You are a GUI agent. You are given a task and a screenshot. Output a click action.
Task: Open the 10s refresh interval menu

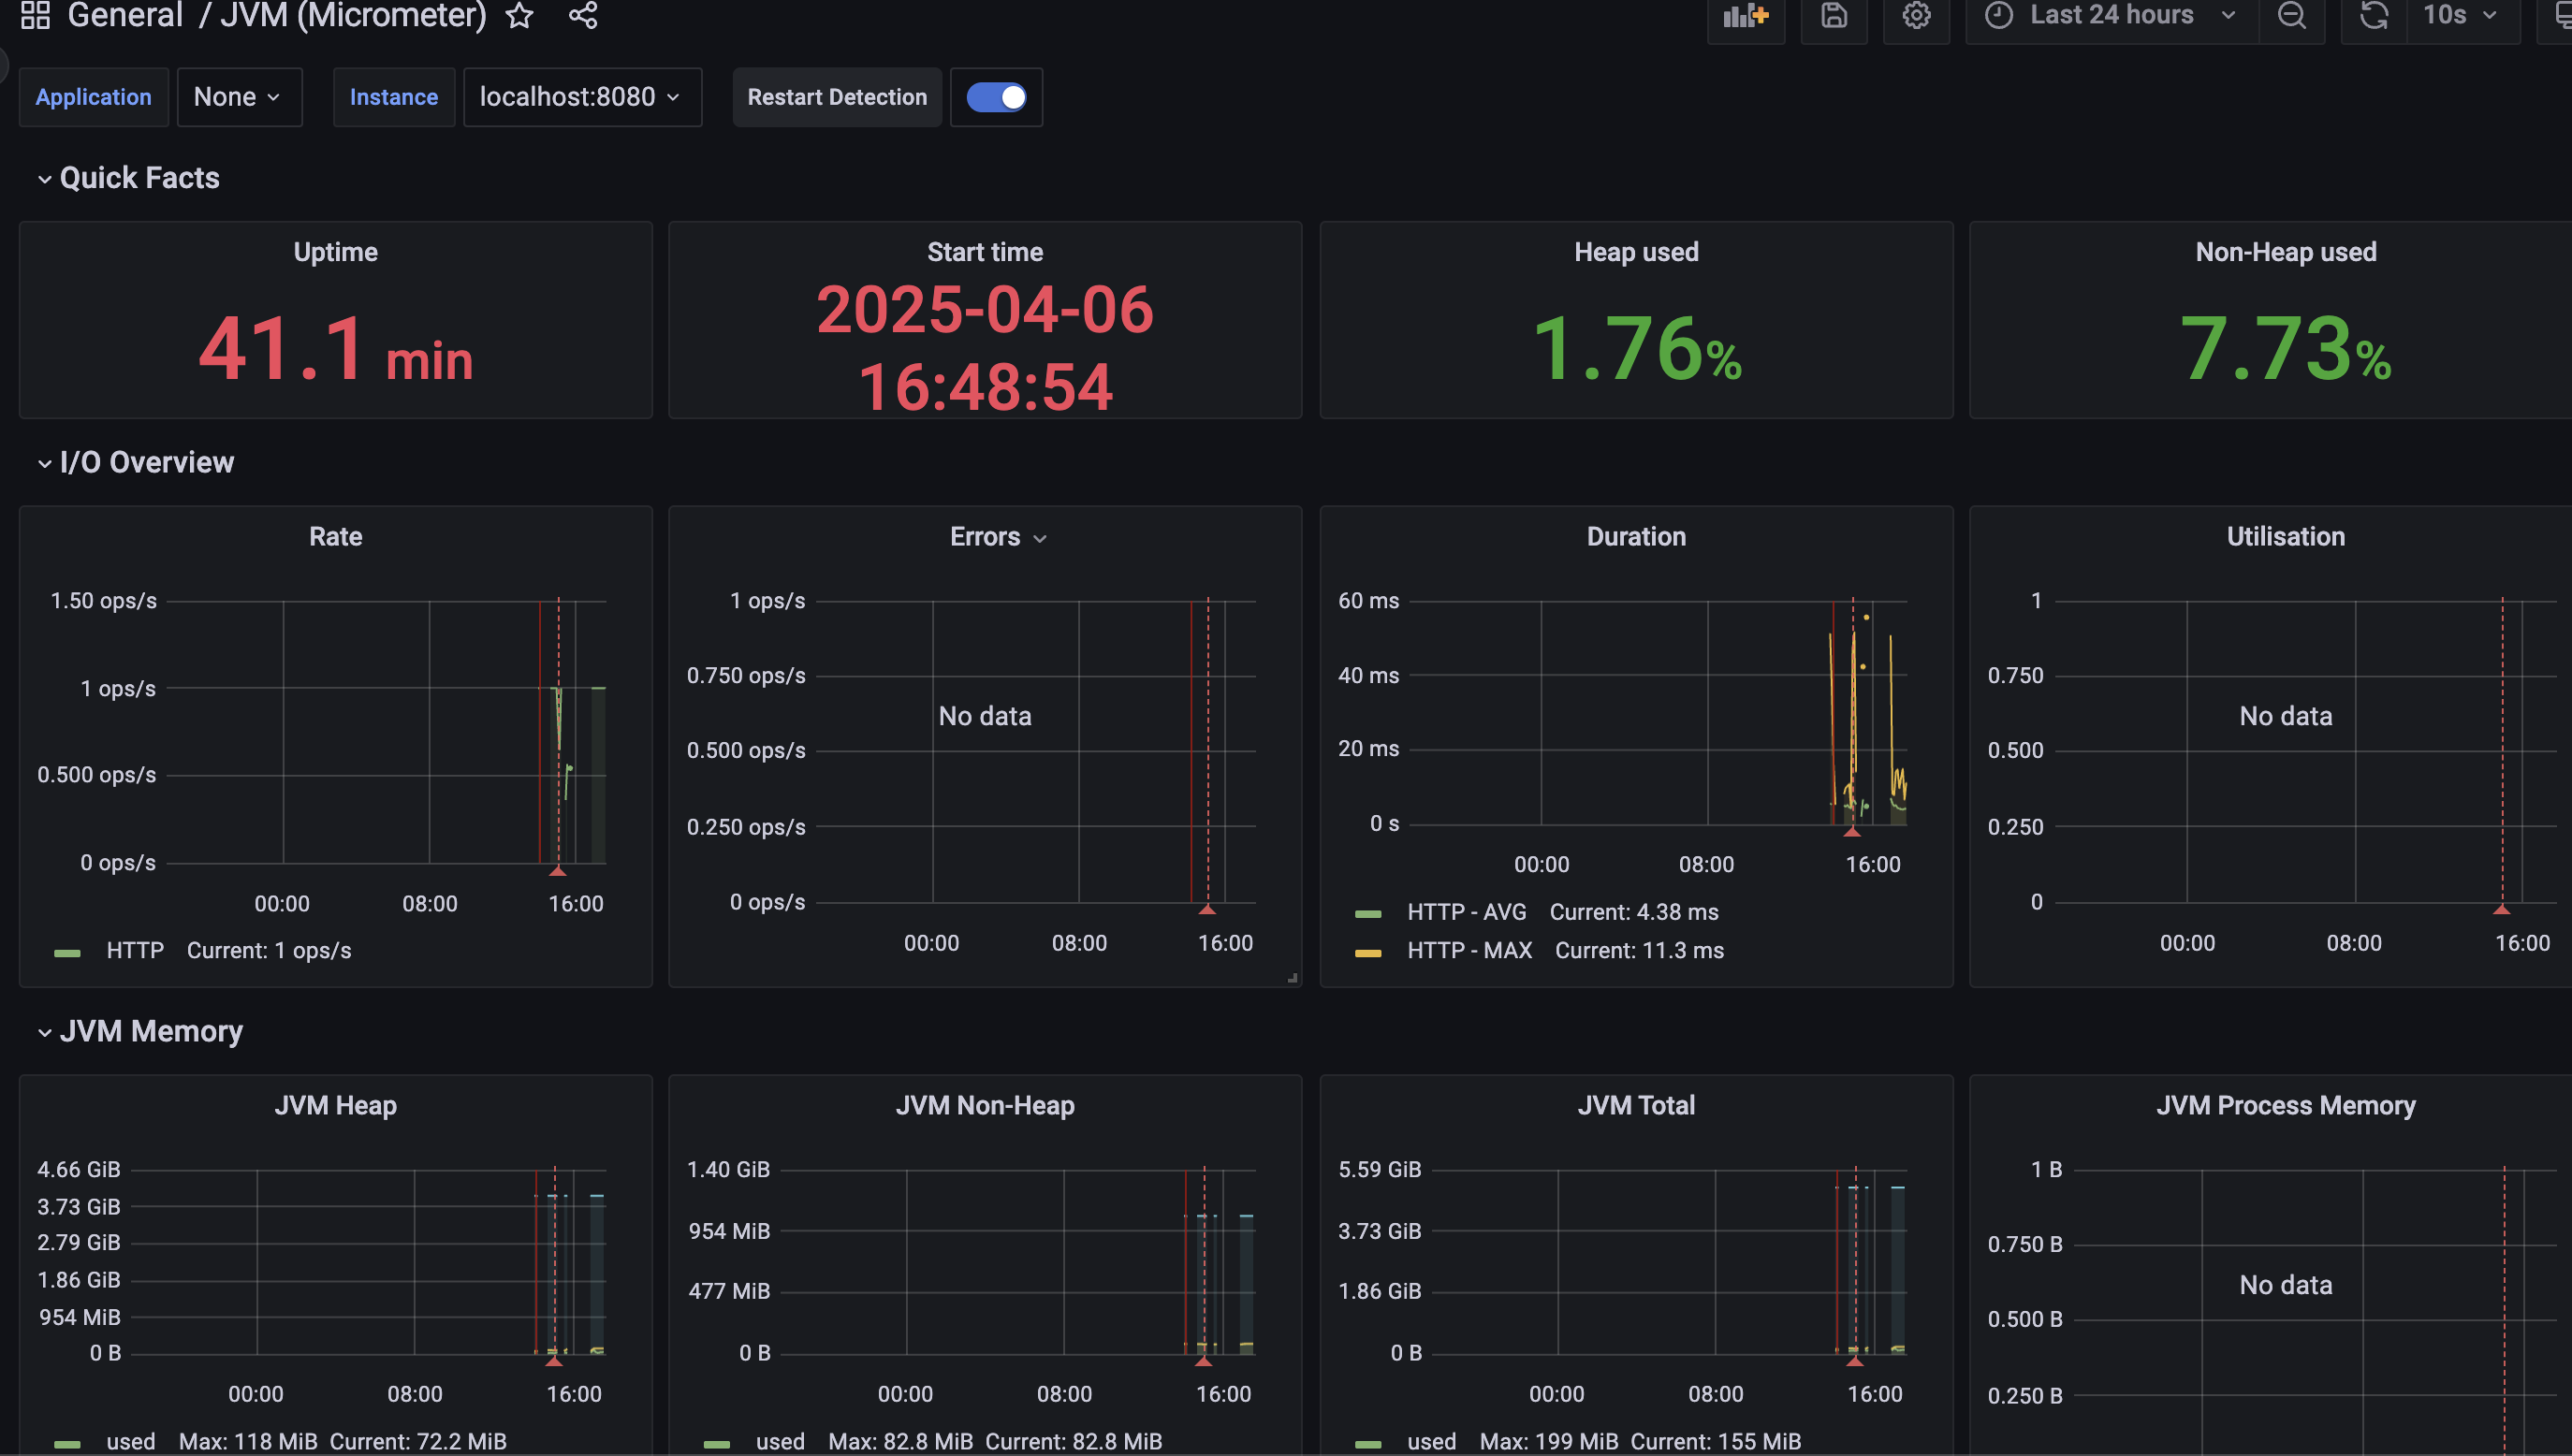tap(2460, 15)
